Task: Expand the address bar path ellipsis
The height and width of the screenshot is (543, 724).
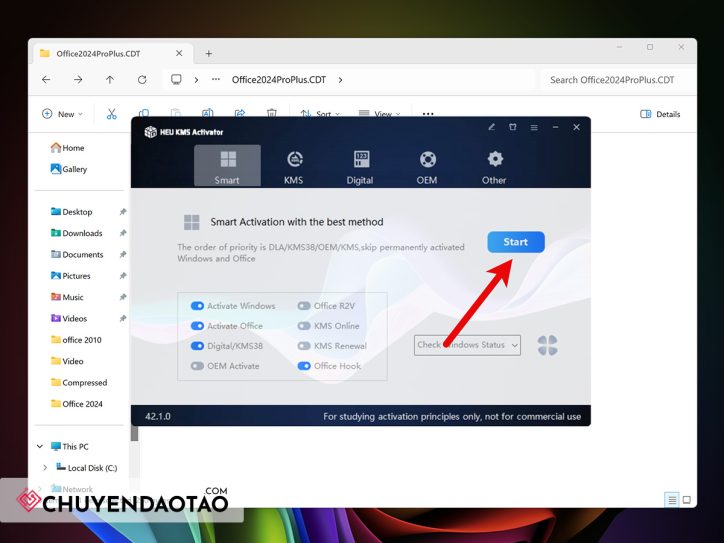Action: click(216, 79)
